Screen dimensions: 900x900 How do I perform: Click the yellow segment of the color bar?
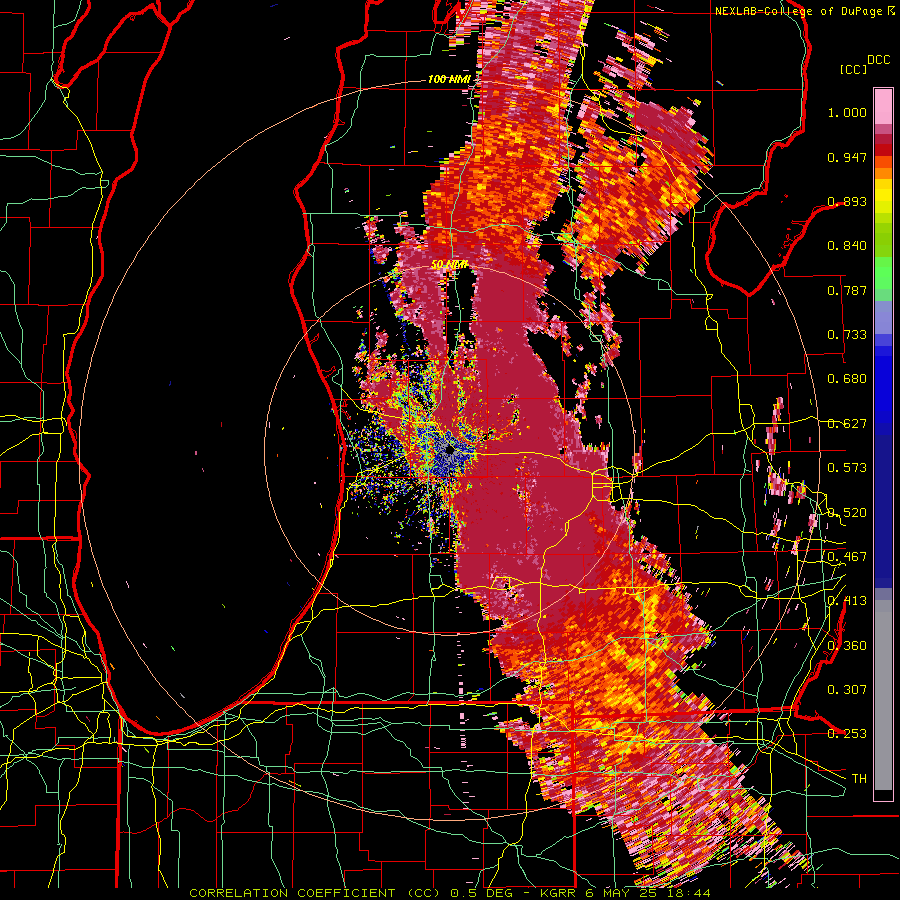click(x=883, y=197)
